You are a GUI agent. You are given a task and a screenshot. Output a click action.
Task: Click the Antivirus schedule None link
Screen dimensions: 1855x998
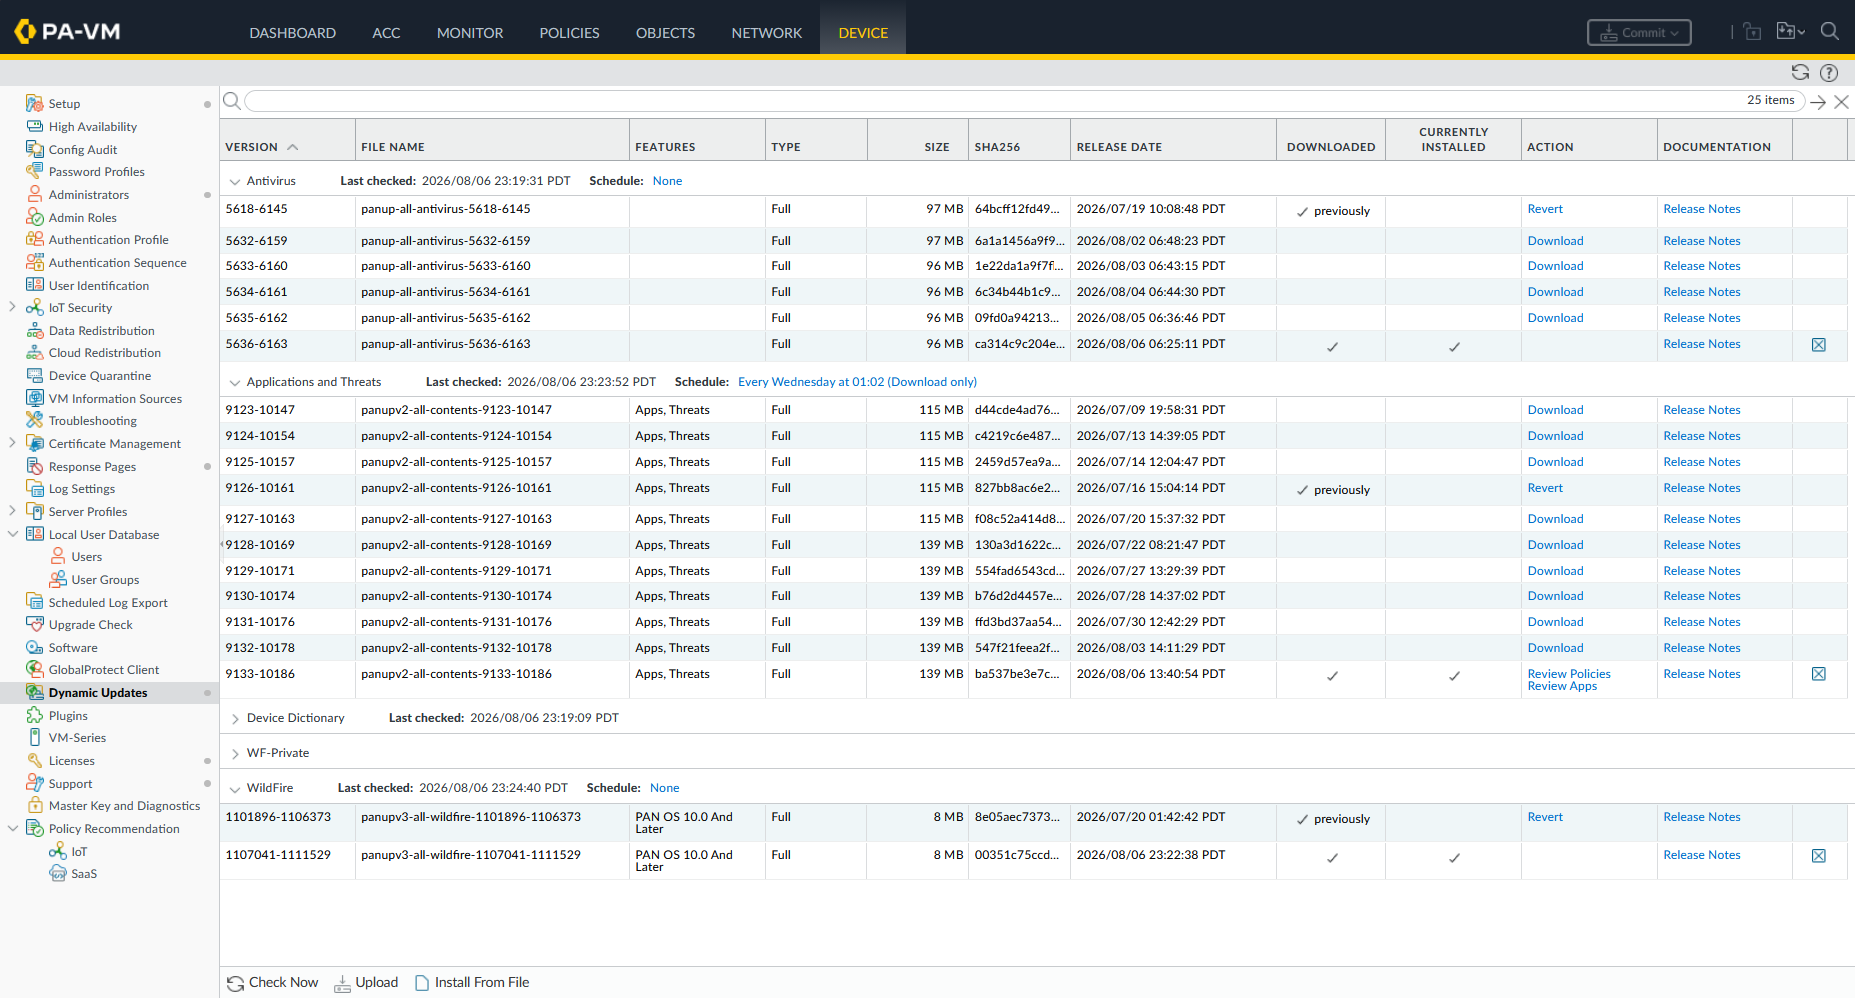coord(667,181)
